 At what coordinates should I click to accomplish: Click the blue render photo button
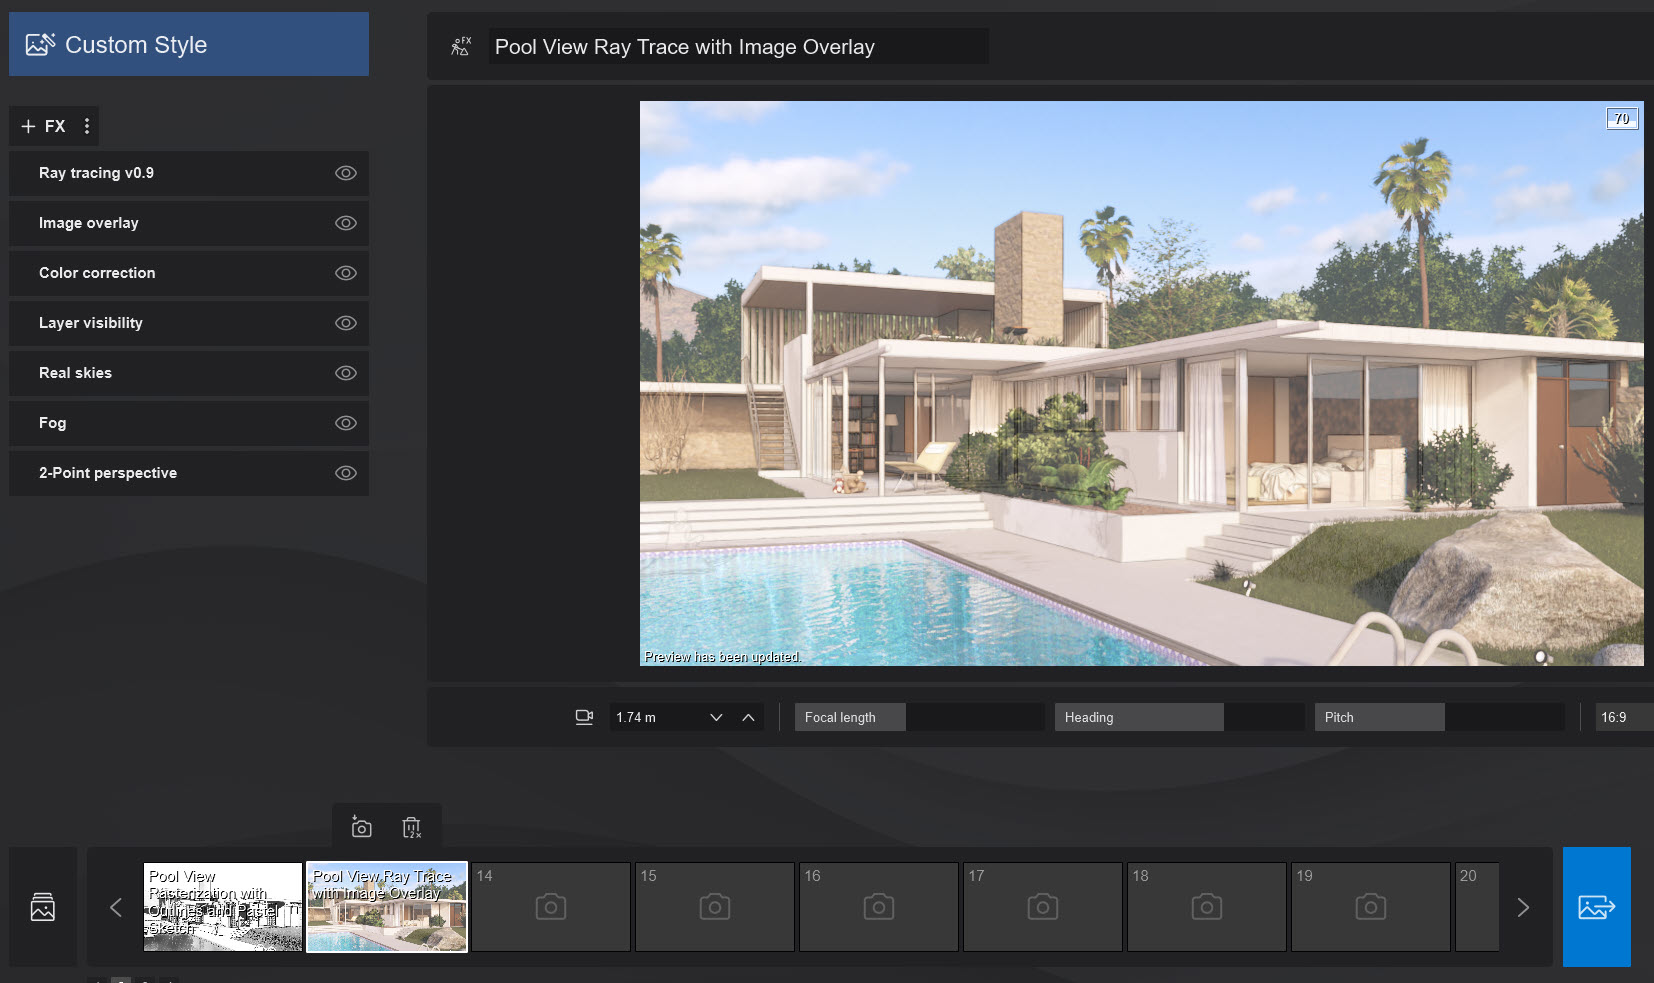click(1596, 907)
